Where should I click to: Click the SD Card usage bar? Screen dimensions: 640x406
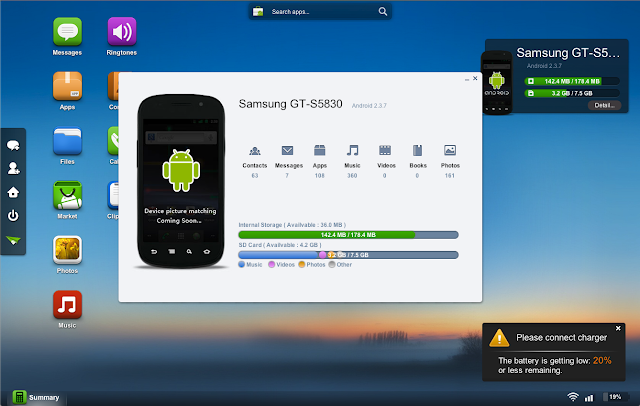348,255
